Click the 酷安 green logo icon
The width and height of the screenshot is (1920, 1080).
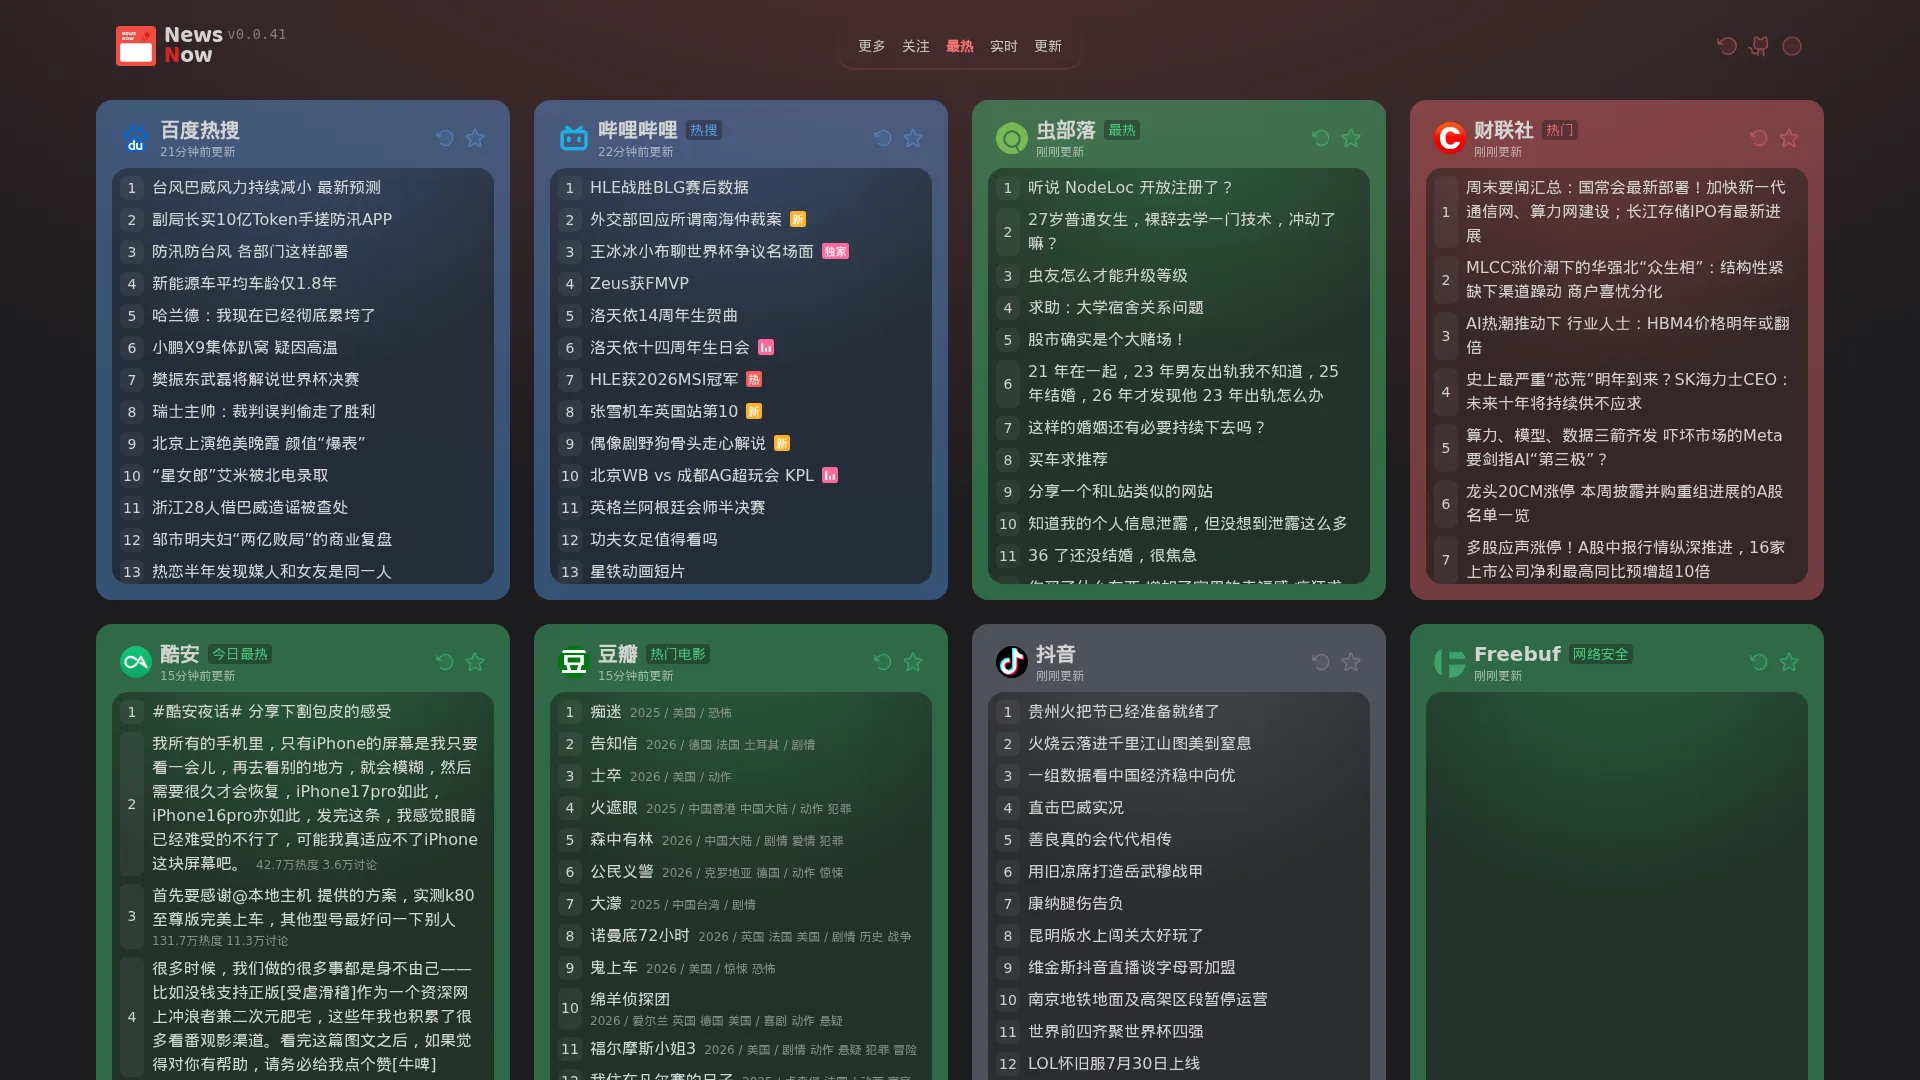(136, 662)
